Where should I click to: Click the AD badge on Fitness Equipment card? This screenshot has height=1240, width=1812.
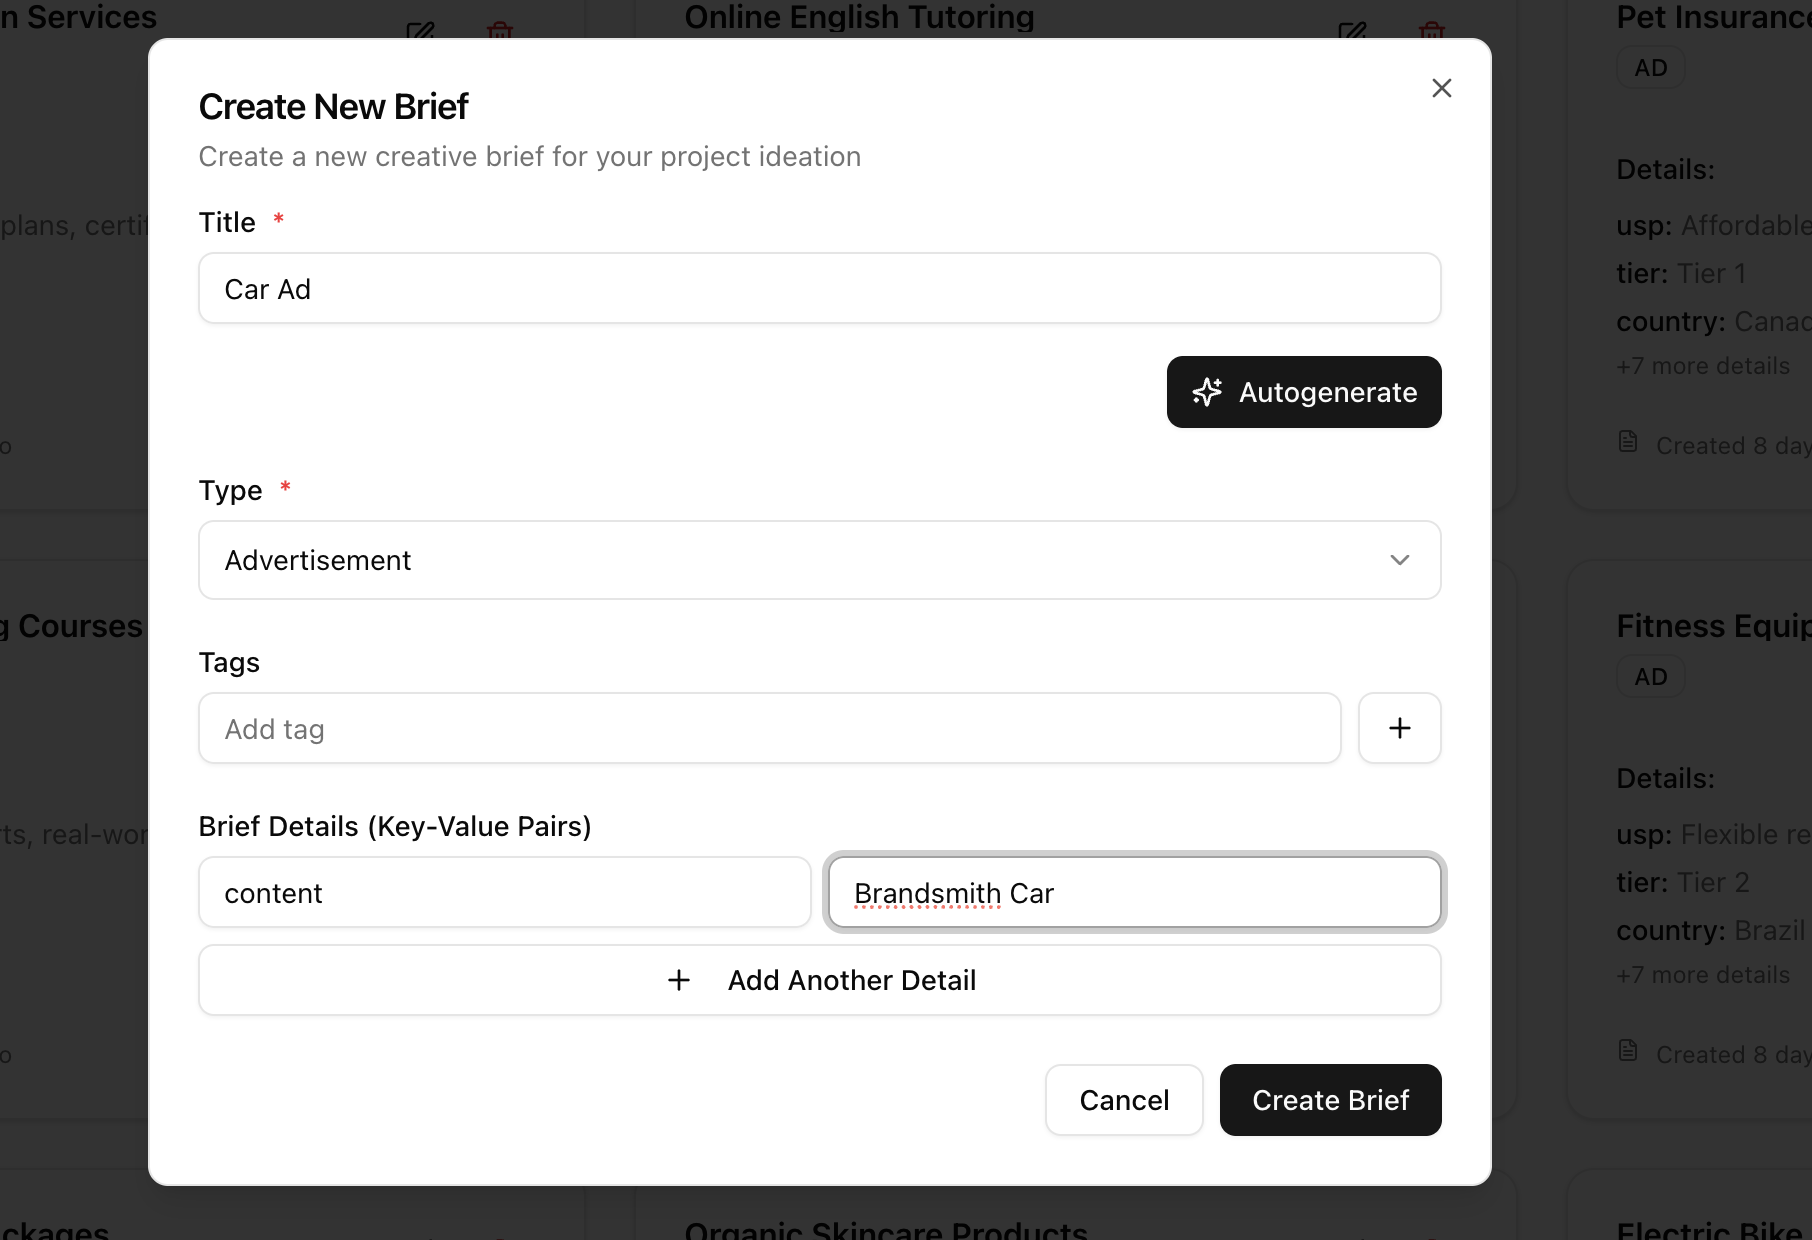[x=1651, y=677]
